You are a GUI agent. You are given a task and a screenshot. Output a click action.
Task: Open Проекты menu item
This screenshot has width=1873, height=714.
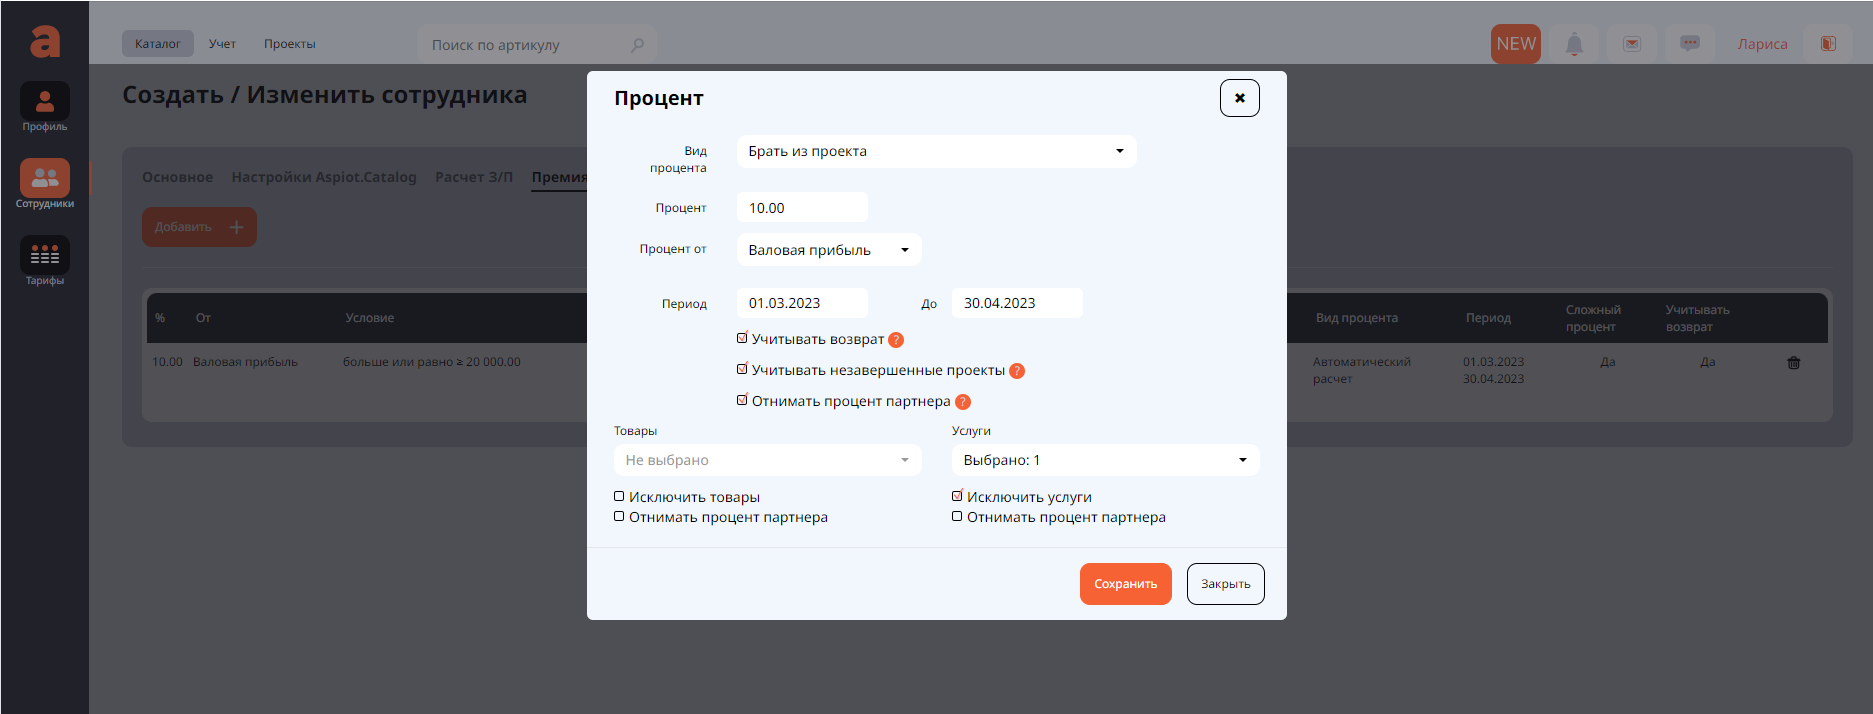coord(289,44)
